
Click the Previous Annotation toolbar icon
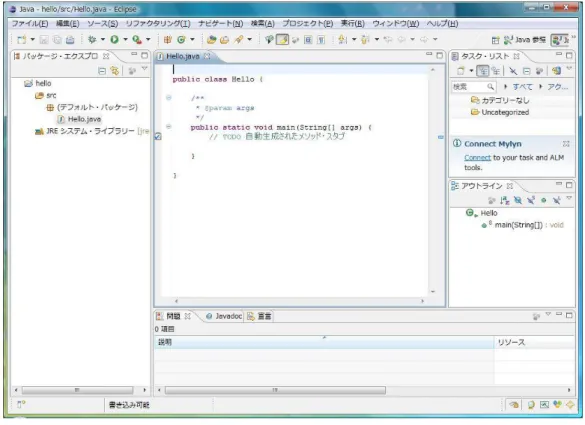pos(365,40)
